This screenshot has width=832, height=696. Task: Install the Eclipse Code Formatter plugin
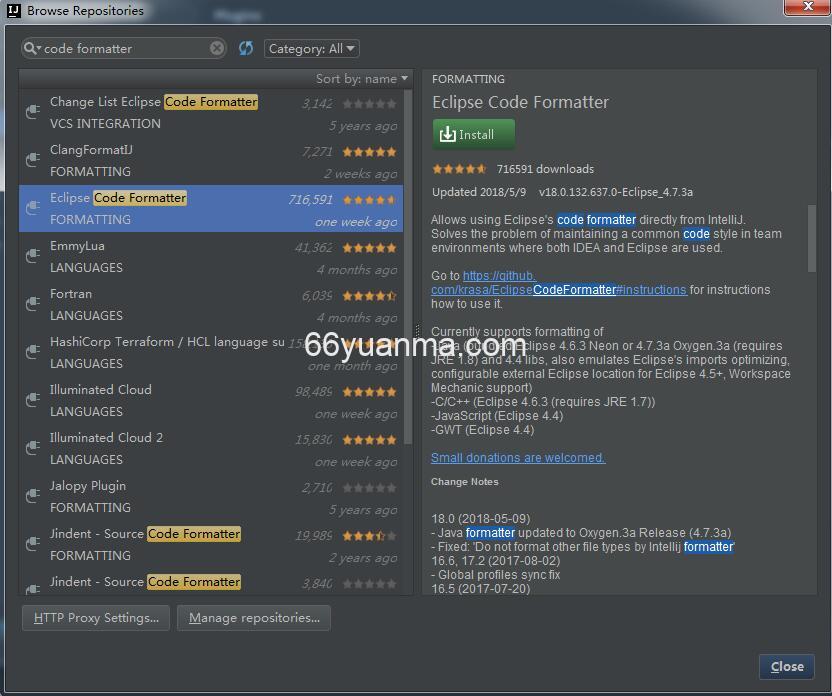(473, 134)
